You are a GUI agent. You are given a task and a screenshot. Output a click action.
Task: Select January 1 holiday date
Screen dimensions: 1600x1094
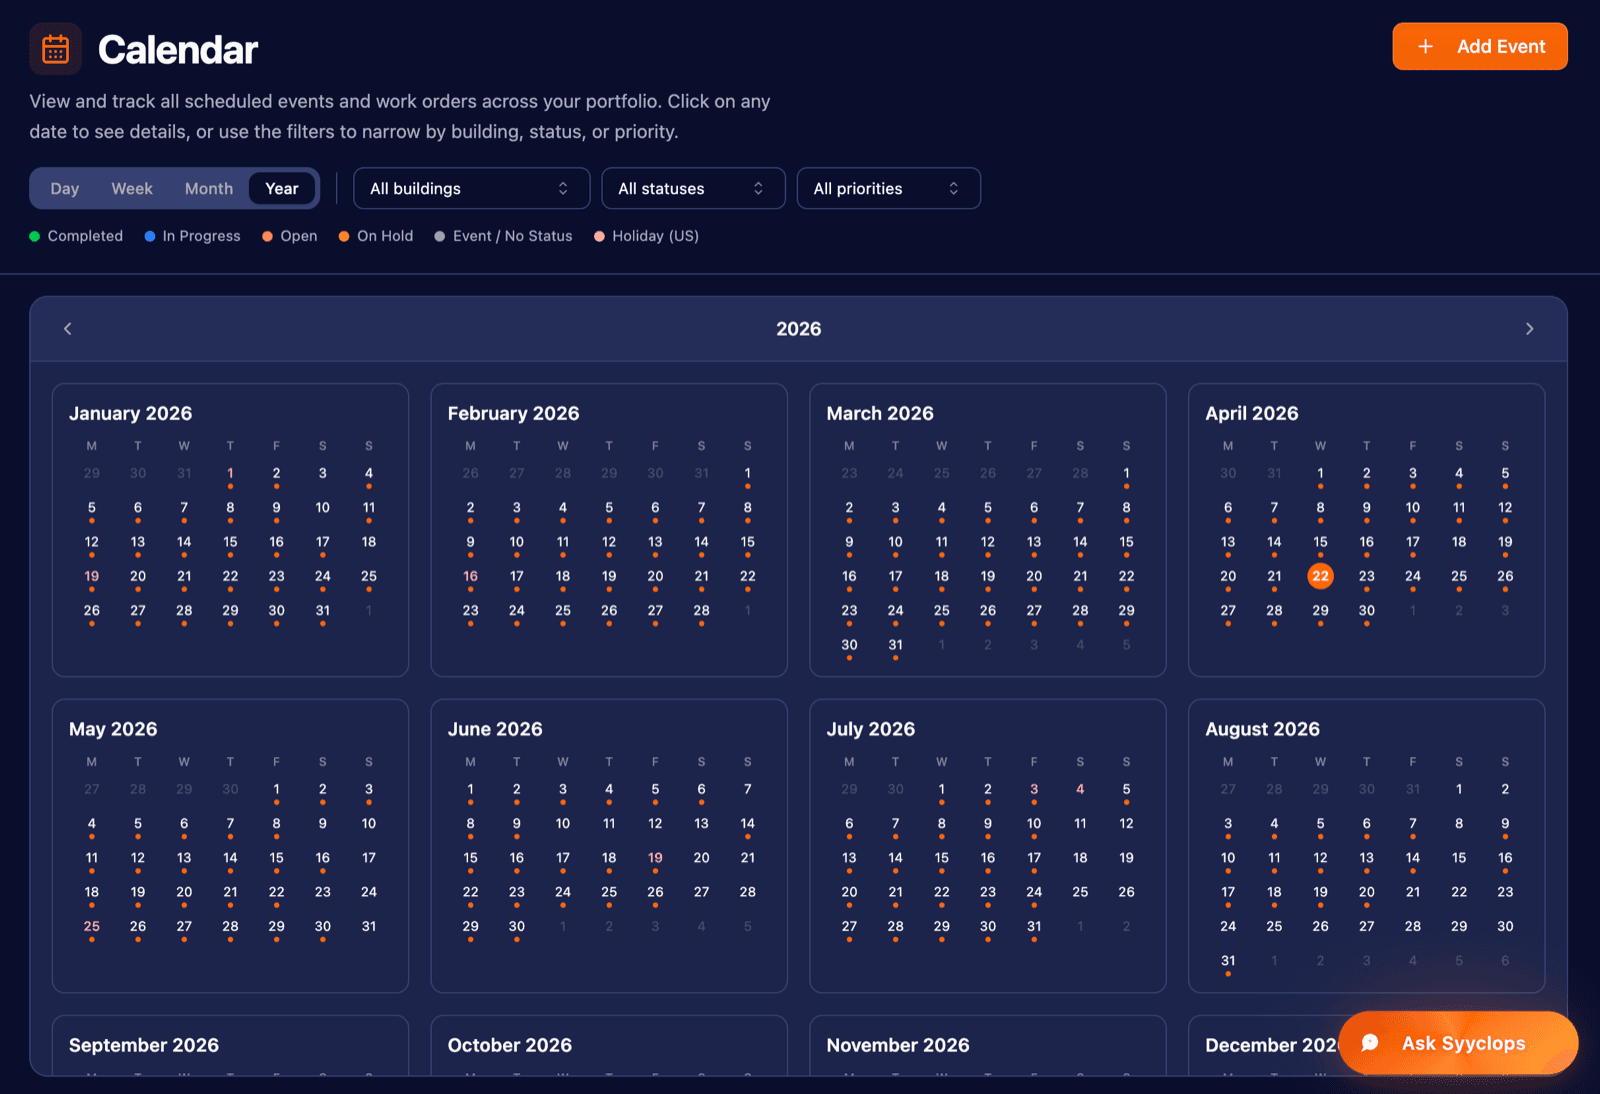point(230,474)
